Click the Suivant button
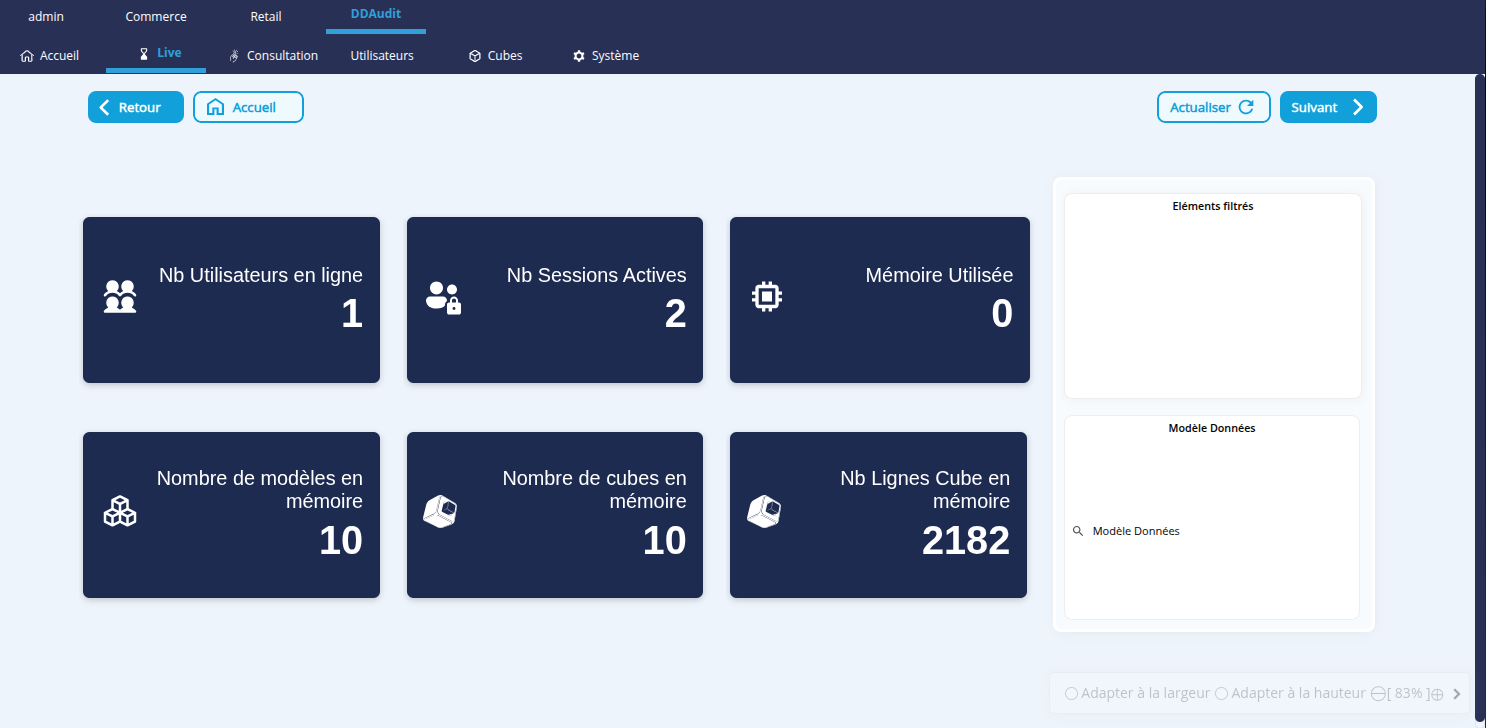This screenshot has height=728, width=1486. (x=1327, y=107)
